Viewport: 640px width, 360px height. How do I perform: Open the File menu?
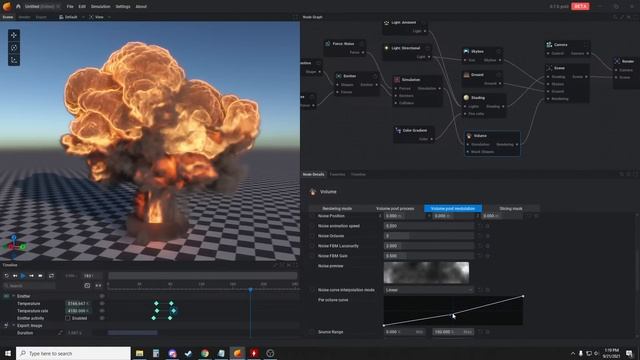click(70, 7)
